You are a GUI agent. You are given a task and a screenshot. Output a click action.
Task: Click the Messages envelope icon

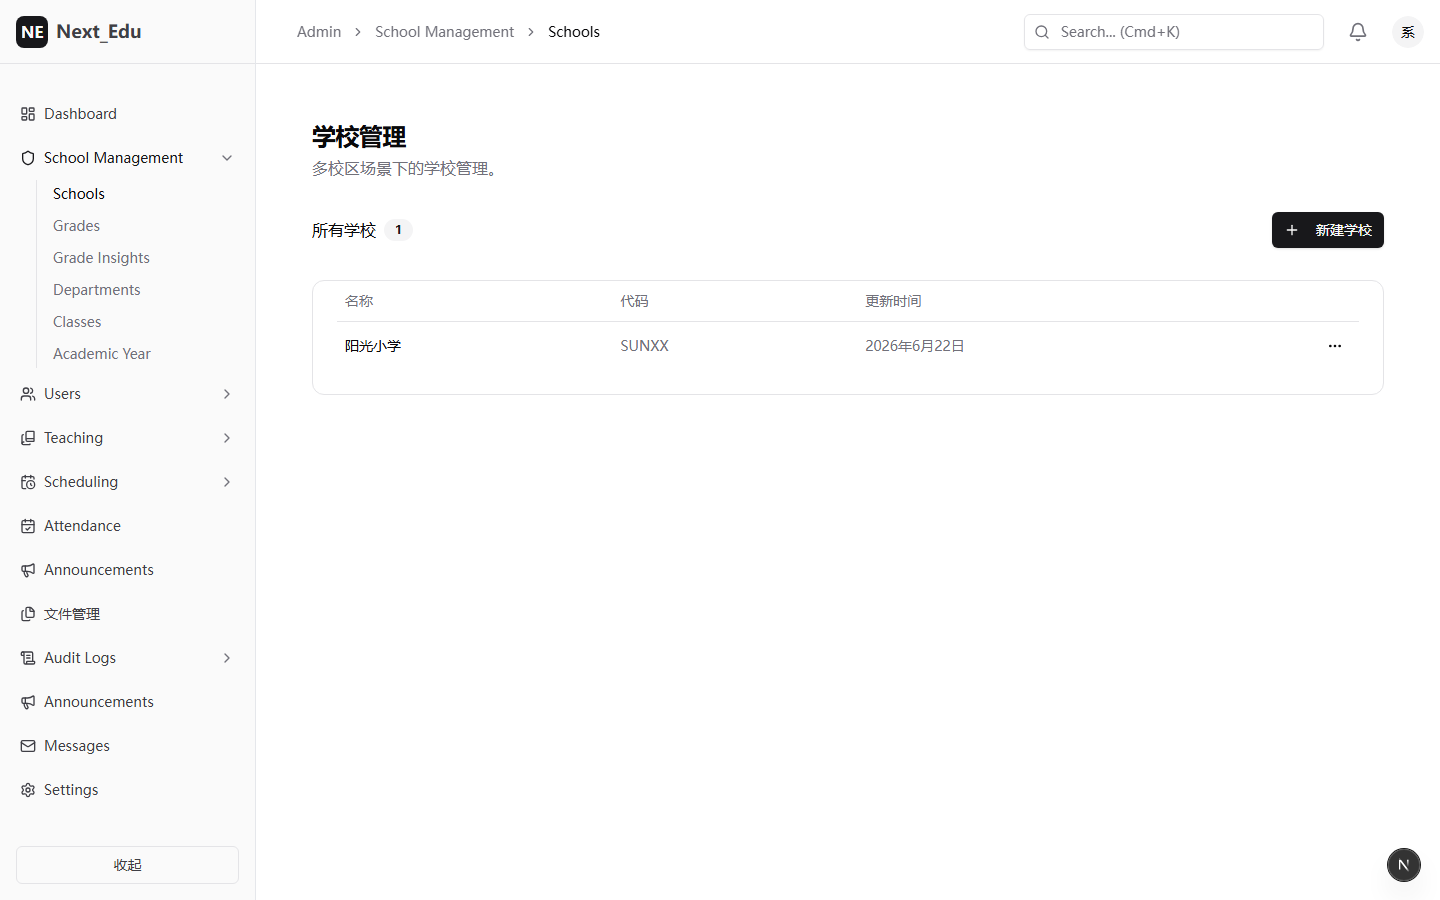pyautogui.click(x=28, y=746)
